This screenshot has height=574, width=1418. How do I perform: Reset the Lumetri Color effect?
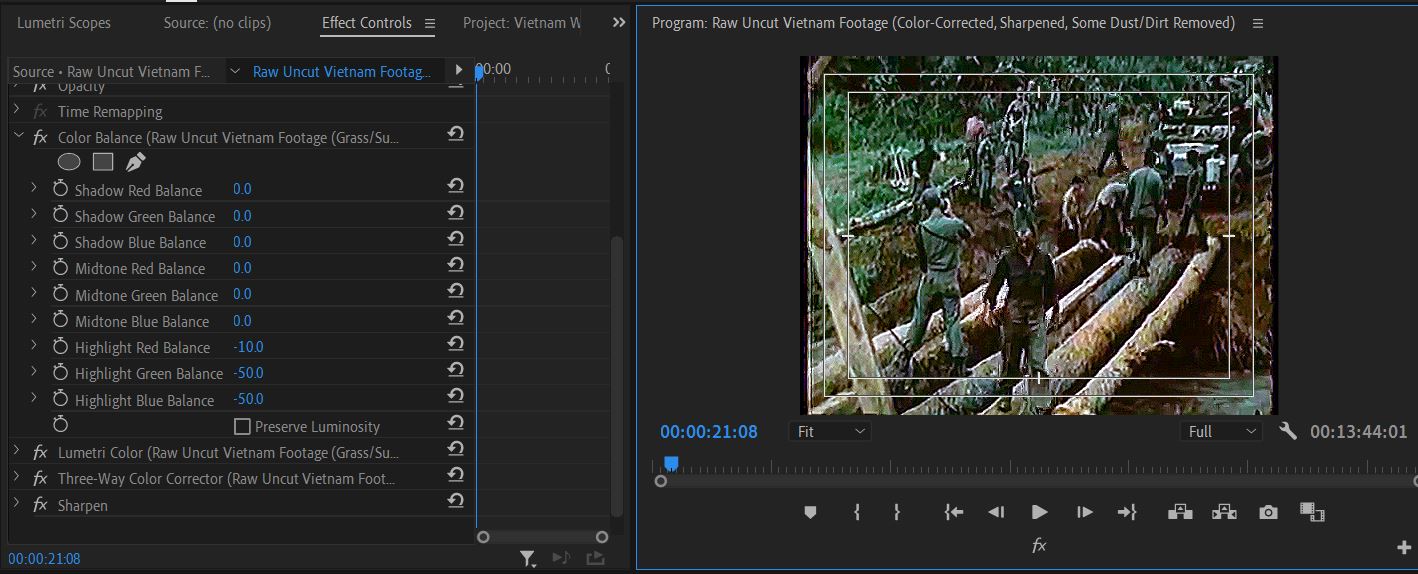(455, 448)
